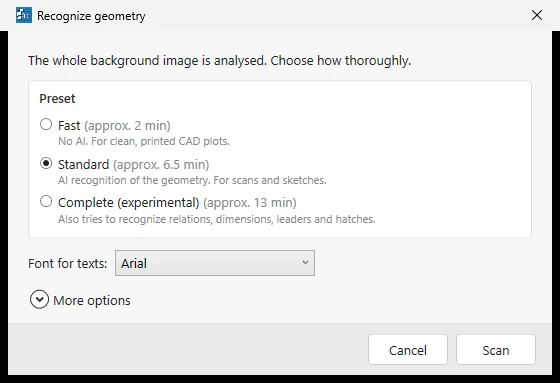Select the Standard preset radio button
The width and height of the screenshot is (560, 383).
[46, 163]
